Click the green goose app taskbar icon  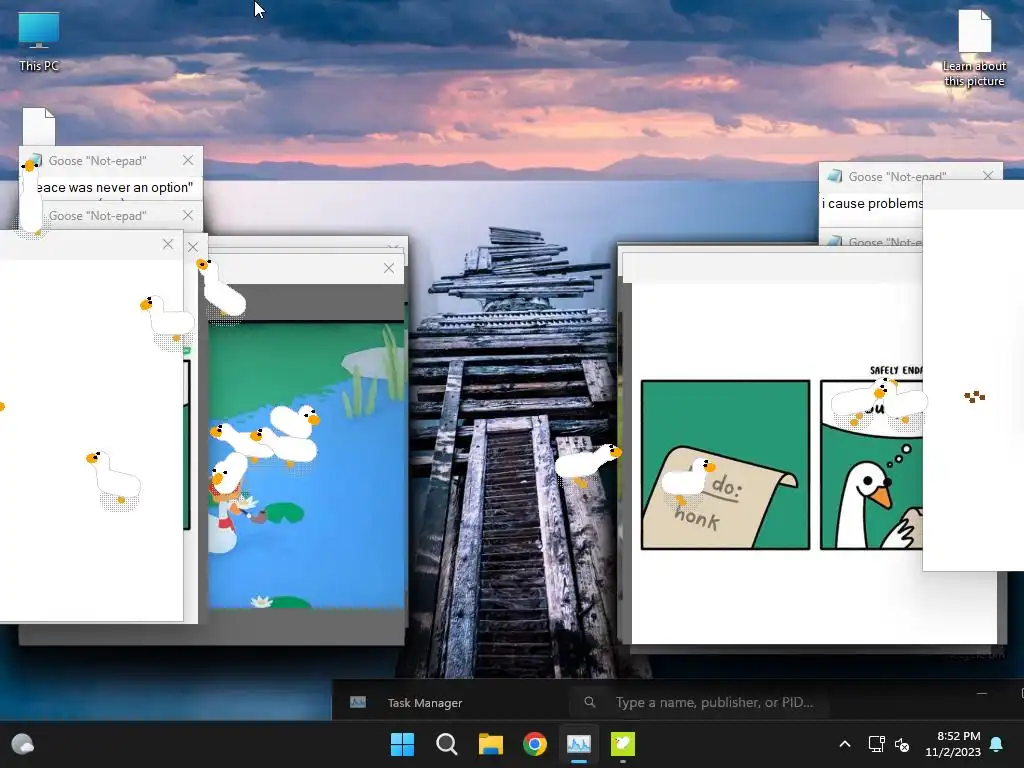622,744
